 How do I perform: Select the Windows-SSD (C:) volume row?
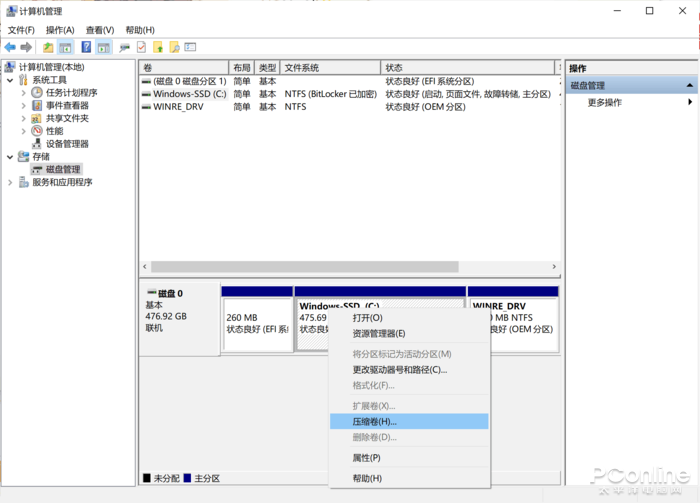coord(350,94)
